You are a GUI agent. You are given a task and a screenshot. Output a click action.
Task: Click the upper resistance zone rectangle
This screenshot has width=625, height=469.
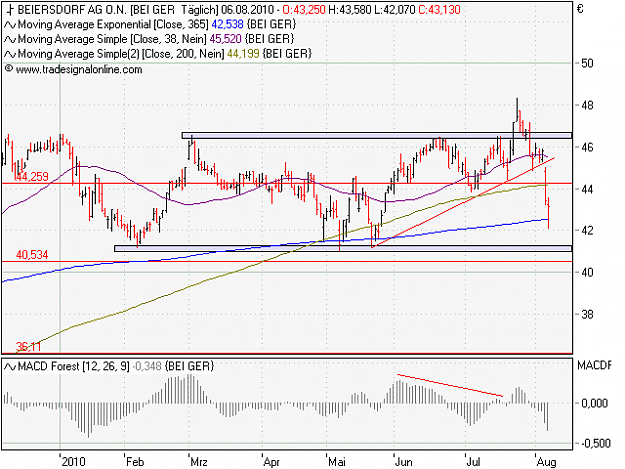[377, 135]
